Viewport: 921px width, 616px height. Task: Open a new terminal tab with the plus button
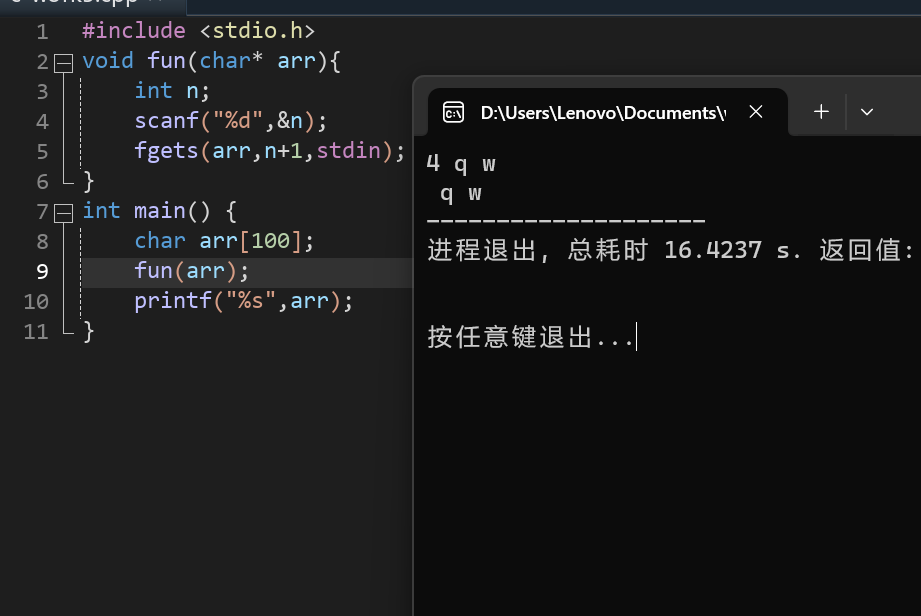pos(819,112)
